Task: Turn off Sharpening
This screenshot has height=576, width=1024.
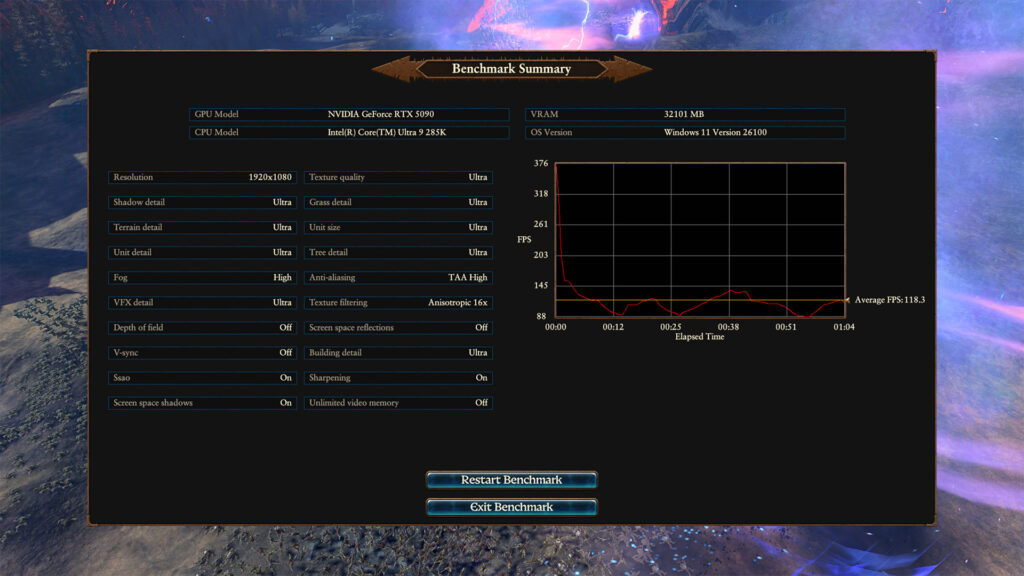Action: [399, 377]
